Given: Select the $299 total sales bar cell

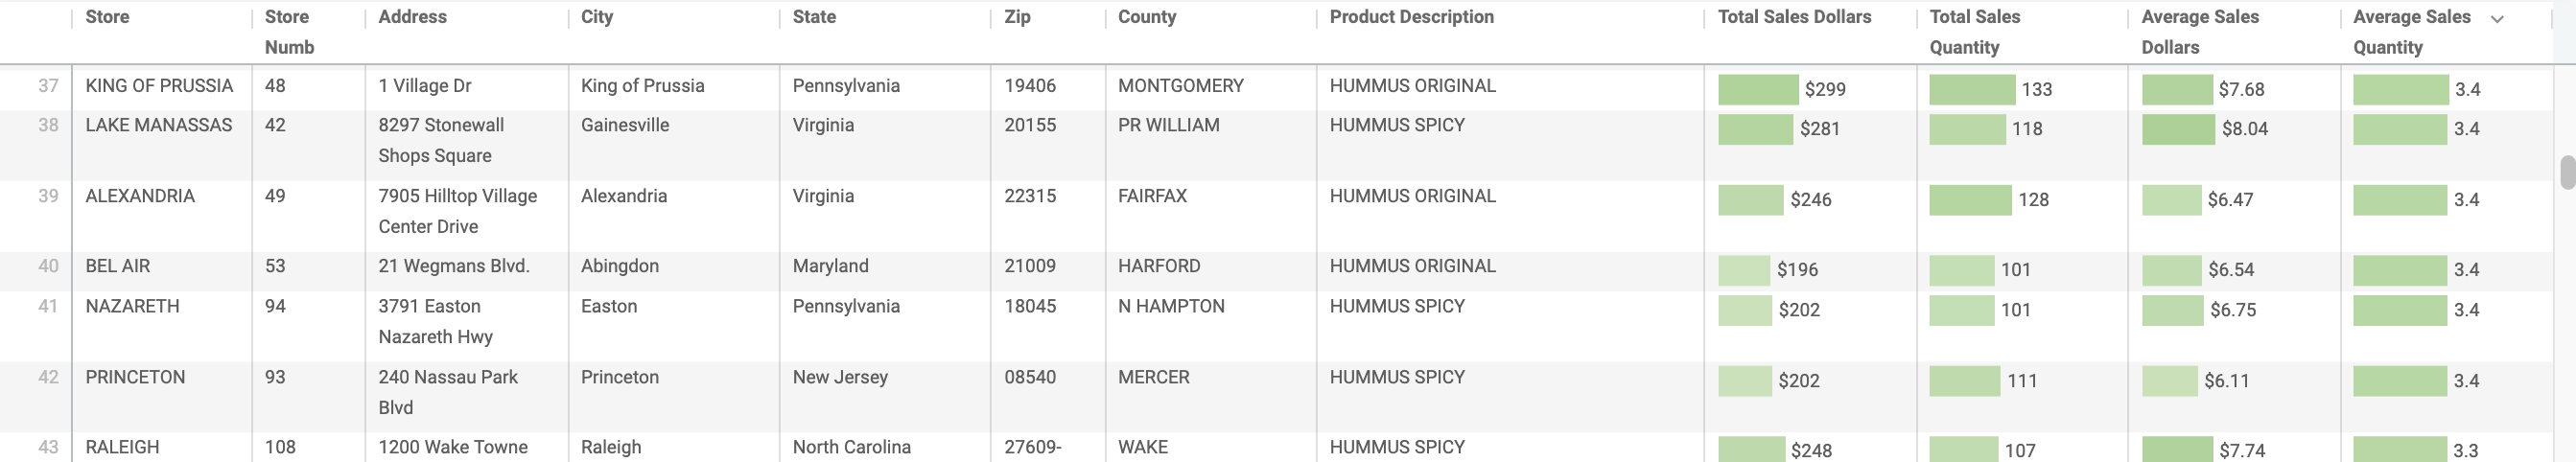Looking at the screenshot, I should (1809, 89).
